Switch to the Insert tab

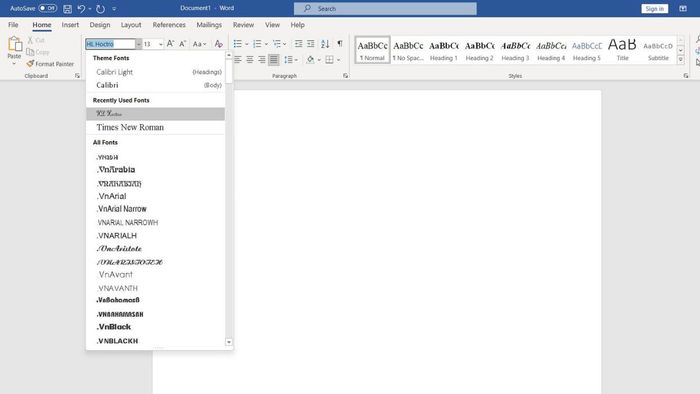[x=70, y=25]
